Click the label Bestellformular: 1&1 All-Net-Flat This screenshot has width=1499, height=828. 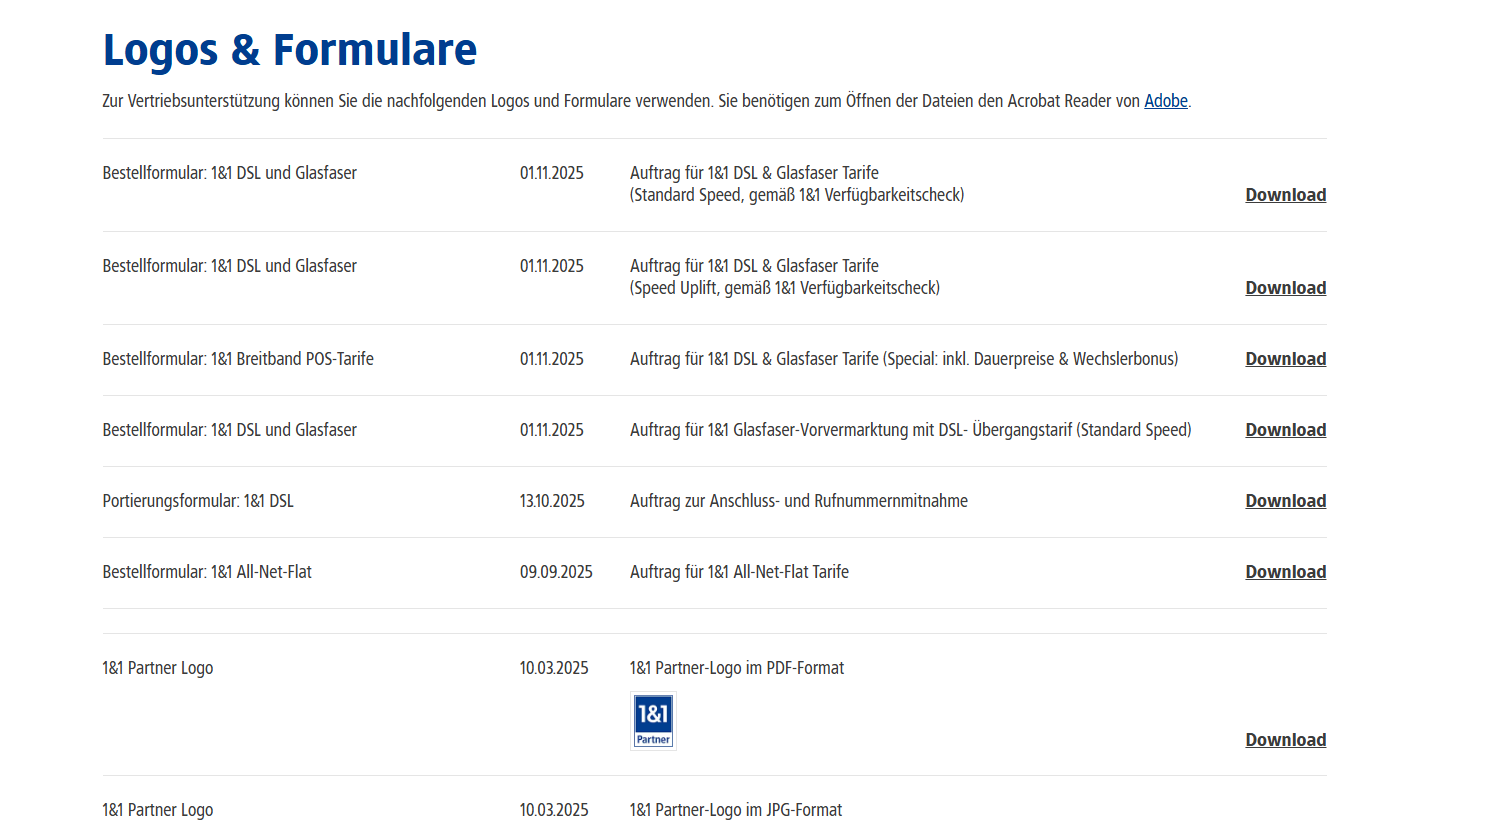(x=206, y=571)
